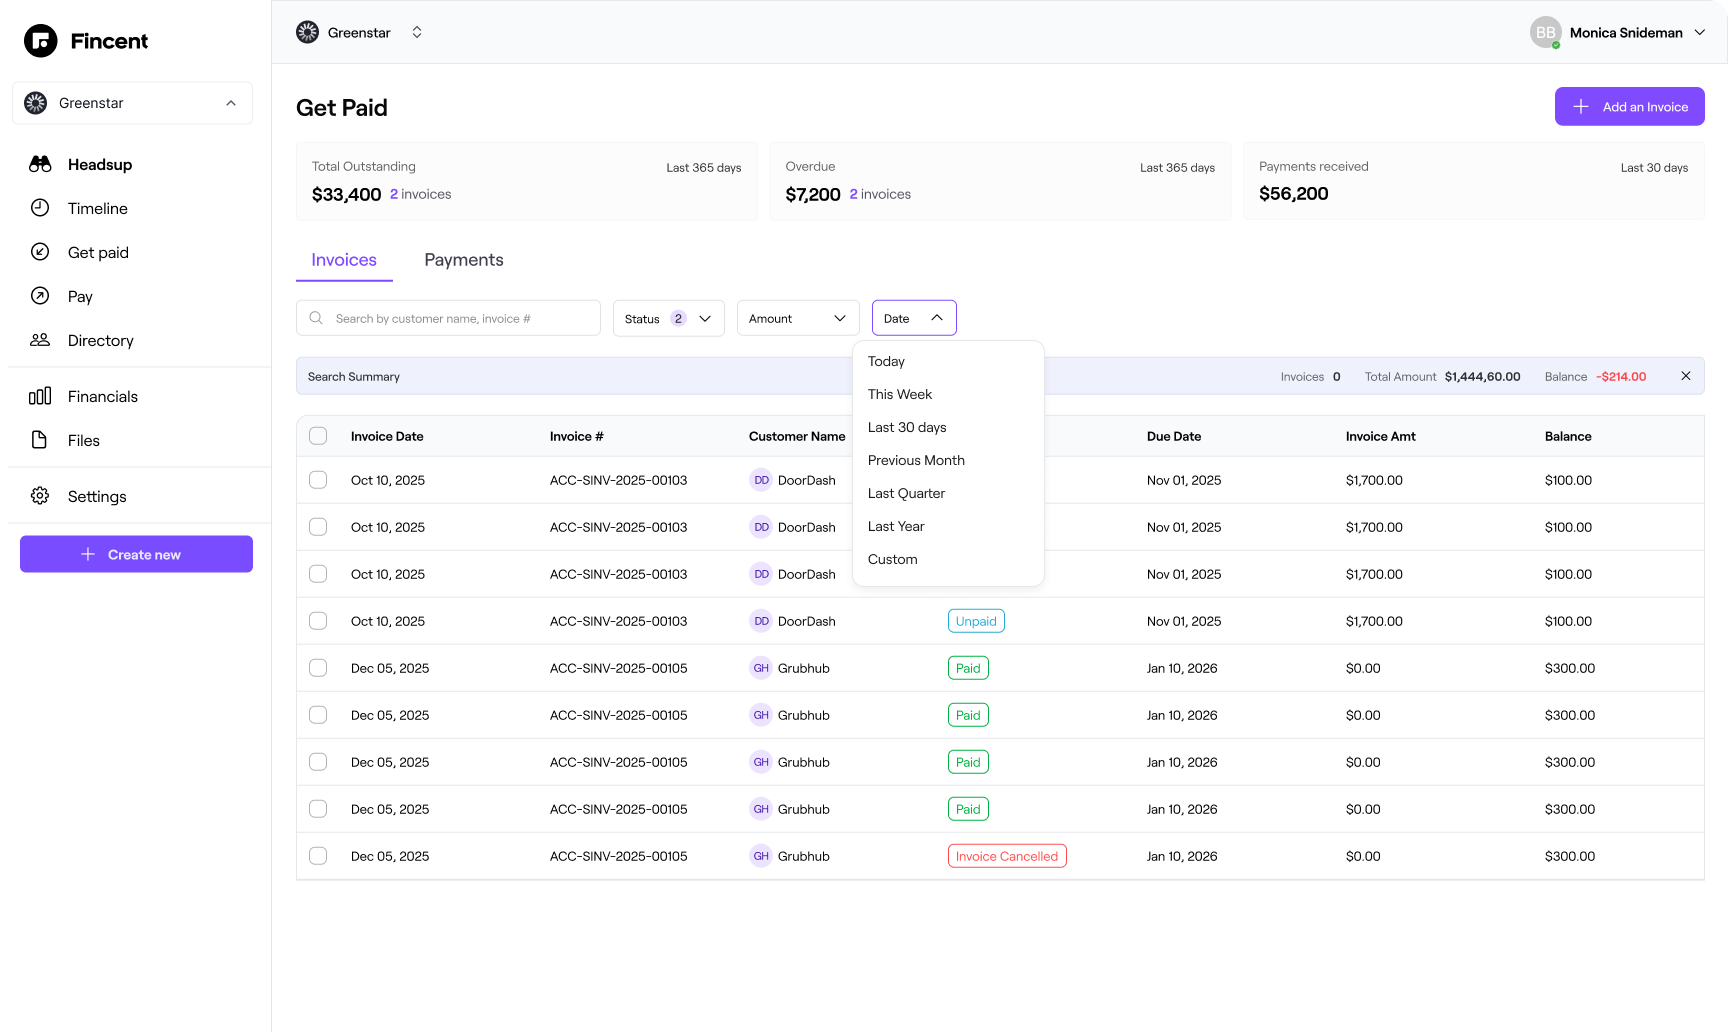Click the Files document icon
The image size is (1728, 1032).
pyautogui.click(x=40, y=440)
